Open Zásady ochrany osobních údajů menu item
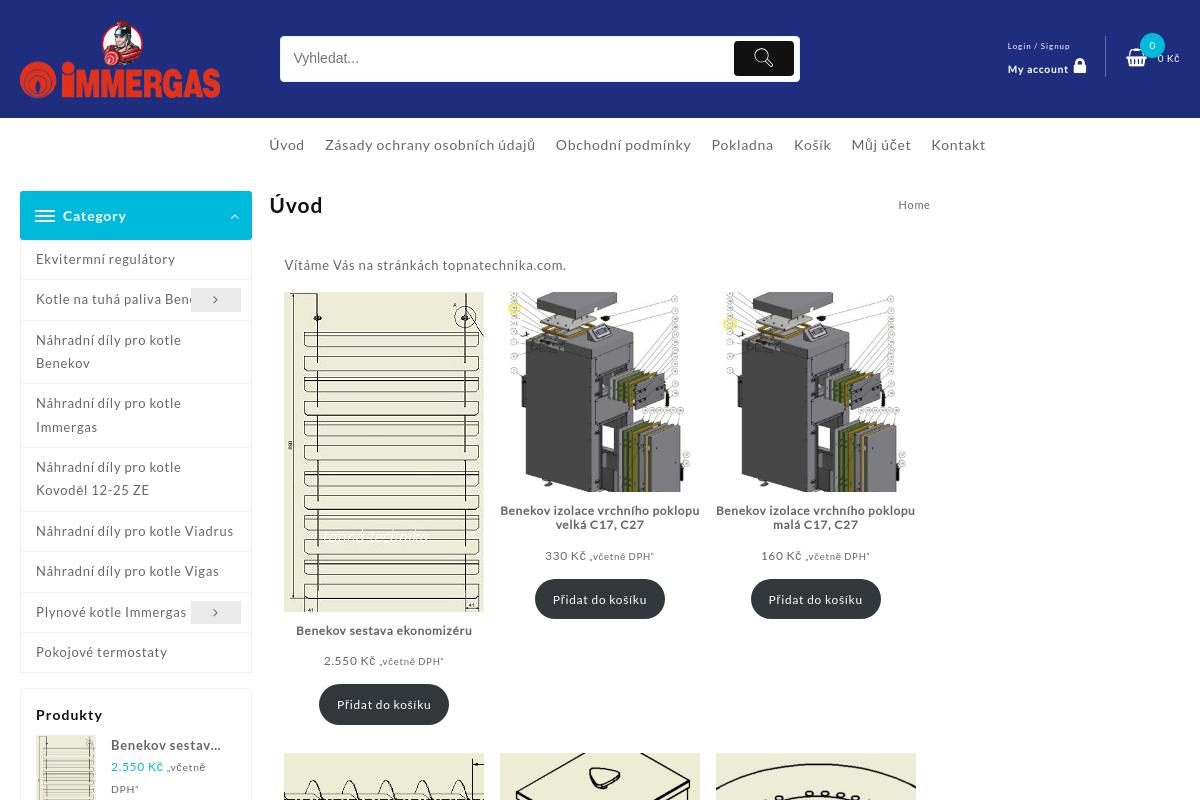The height and width of the screenshot is (800, 1200). click(430, 145)
